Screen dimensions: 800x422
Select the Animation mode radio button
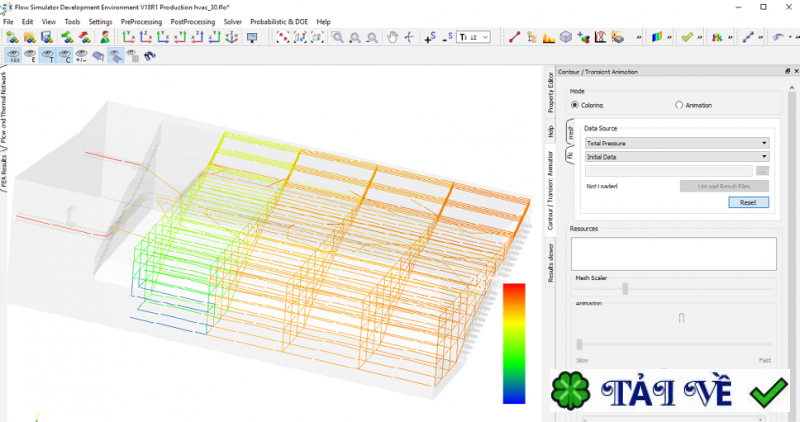click(680, 104)
